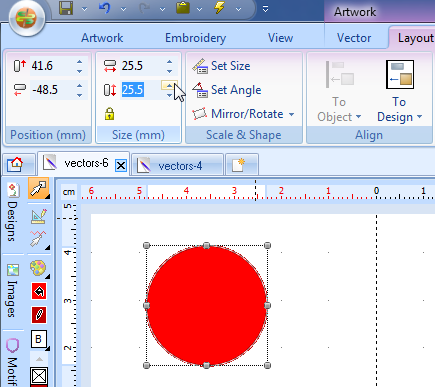
Task: Open the Images side panel
Action: pyautogui.click(x=13, y=292)
